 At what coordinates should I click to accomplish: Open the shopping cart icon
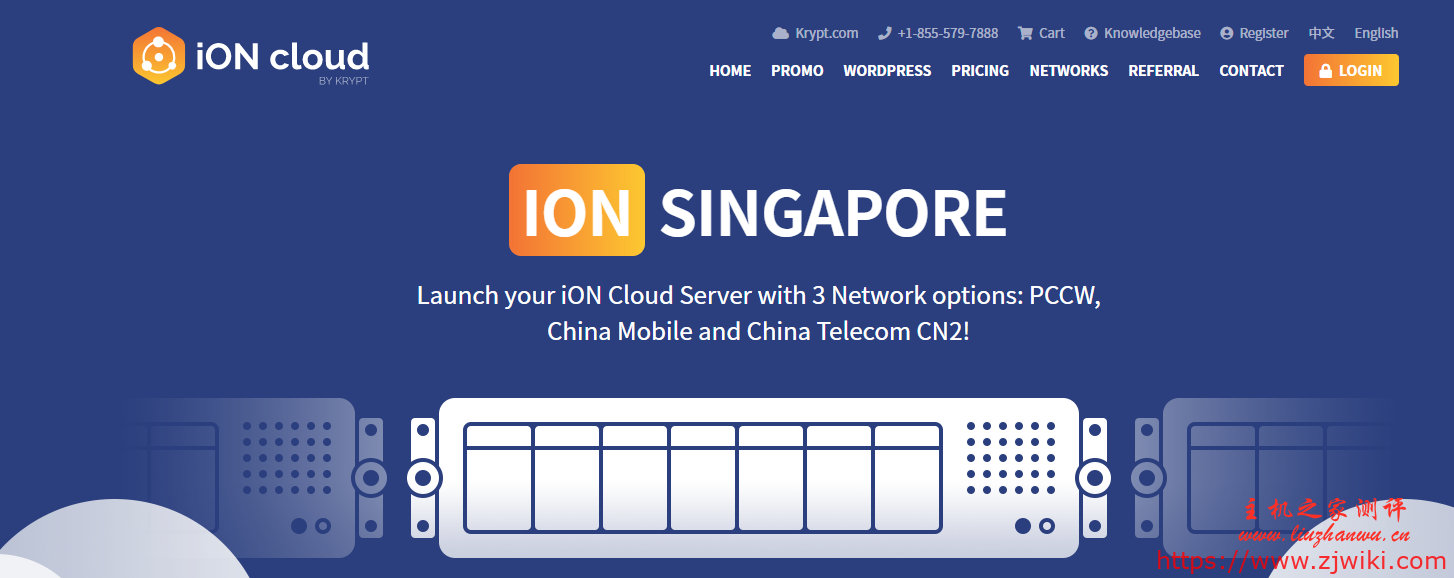[x=1025, y=33]
